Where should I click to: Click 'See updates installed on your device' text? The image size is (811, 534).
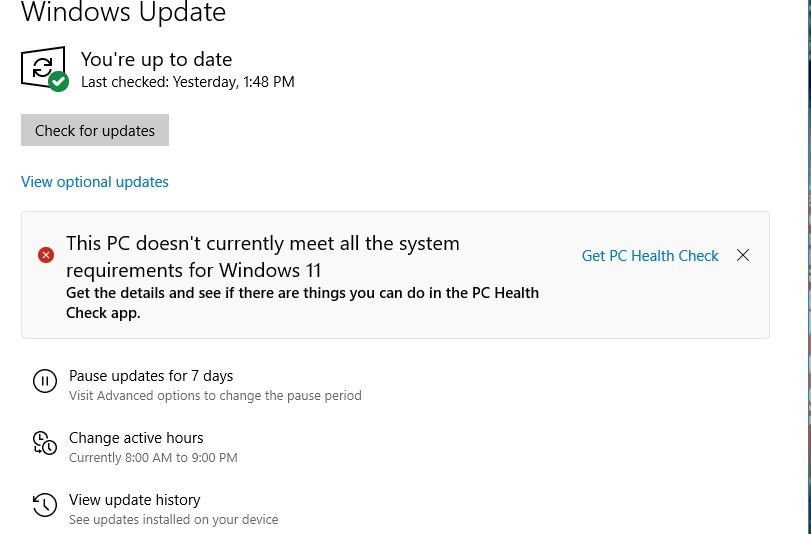point(173,520)
